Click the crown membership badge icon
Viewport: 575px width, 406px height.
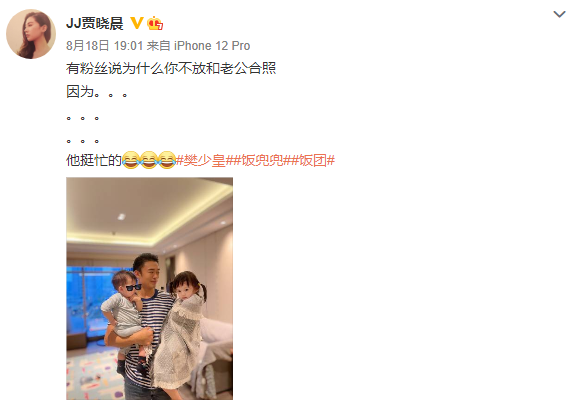click(x=155, y=23)
